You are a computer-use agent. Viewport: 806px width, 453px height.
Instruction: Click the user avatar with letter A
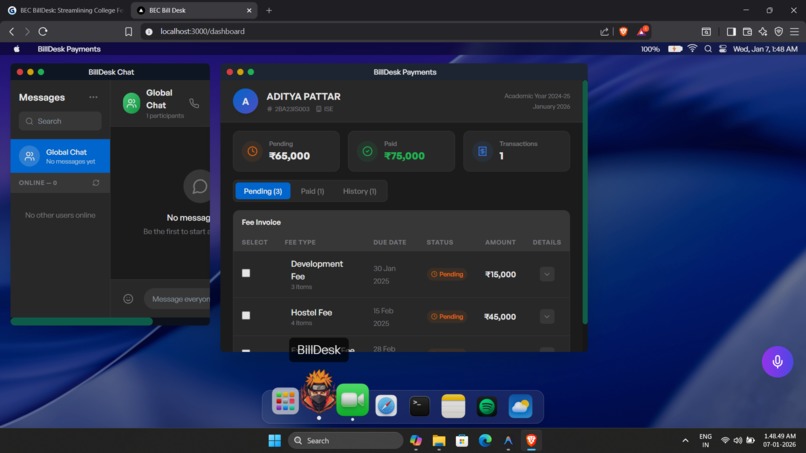pyautogui.click(x=246, y=101)
